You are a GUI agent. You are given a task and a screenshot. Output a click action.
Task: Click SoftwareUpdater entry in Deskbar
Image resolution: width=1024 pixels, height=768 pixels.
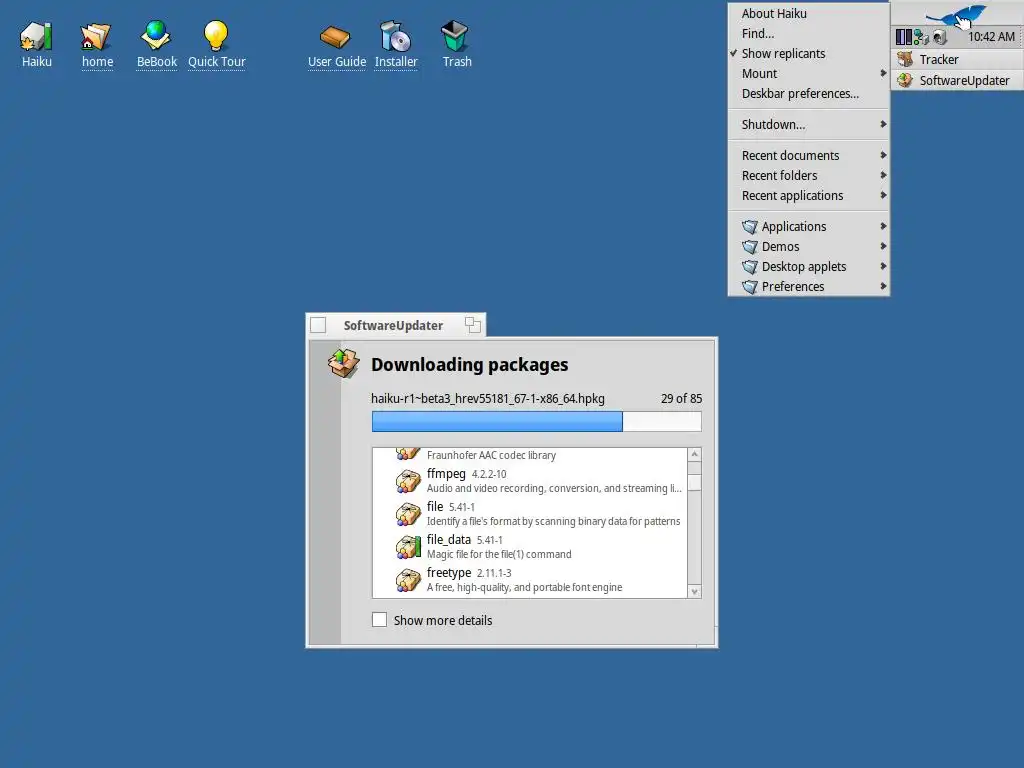tap(957, 80)
